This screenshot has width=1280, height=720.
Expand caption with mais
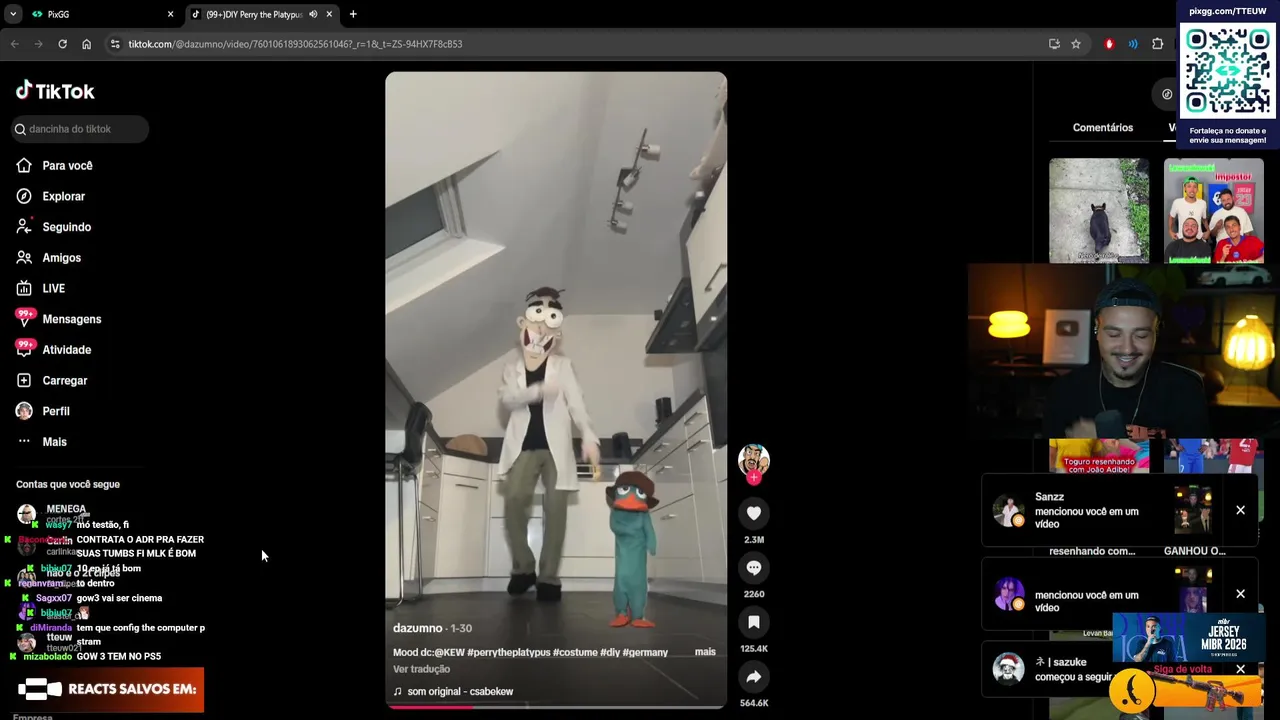[x=705, y=652]
